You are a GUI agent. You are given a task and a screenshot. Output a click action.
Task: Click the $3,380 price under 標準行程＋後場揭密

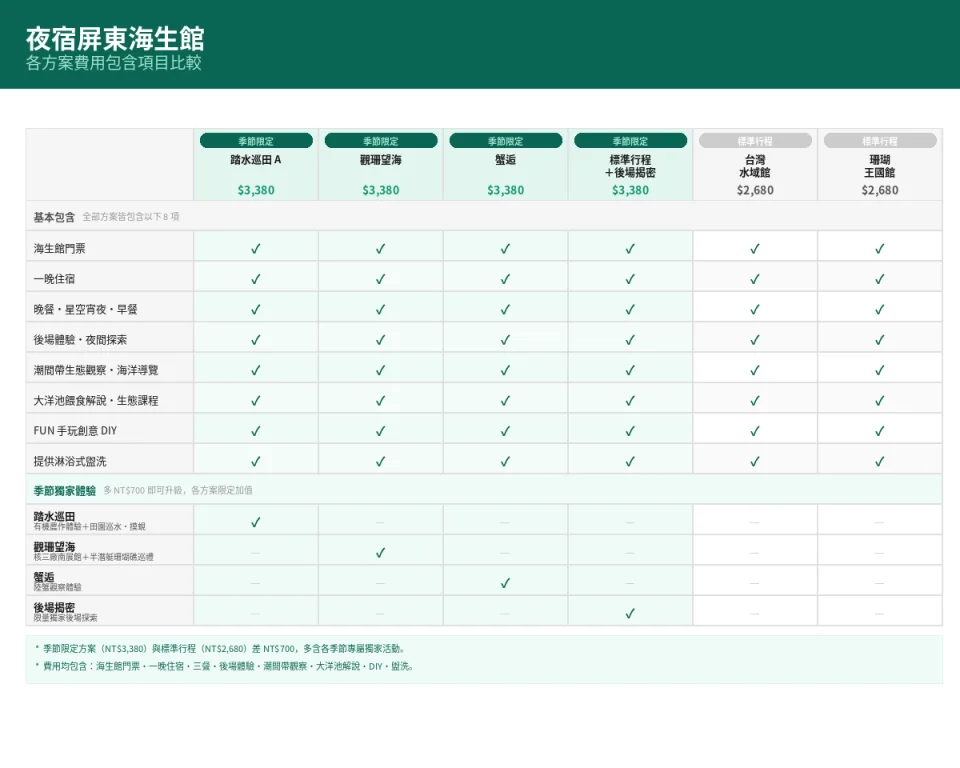point(631,190)
